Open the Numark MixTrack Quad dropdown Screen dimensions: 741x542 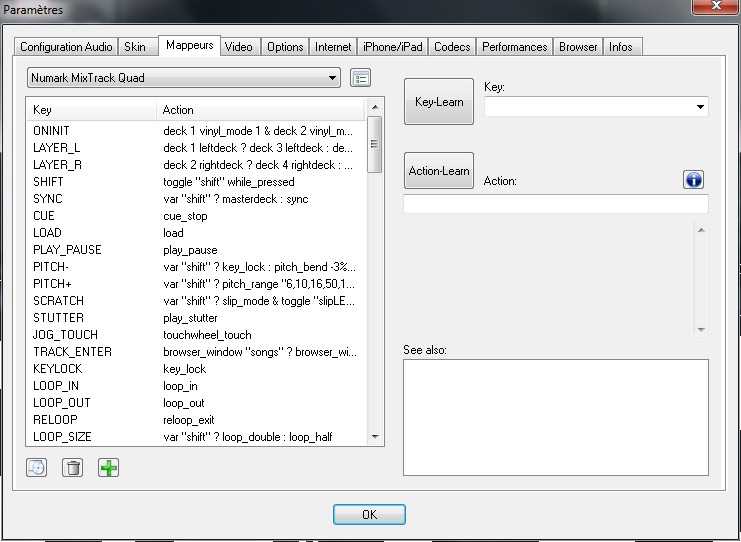pyautogui.click(x=184, y=78)
